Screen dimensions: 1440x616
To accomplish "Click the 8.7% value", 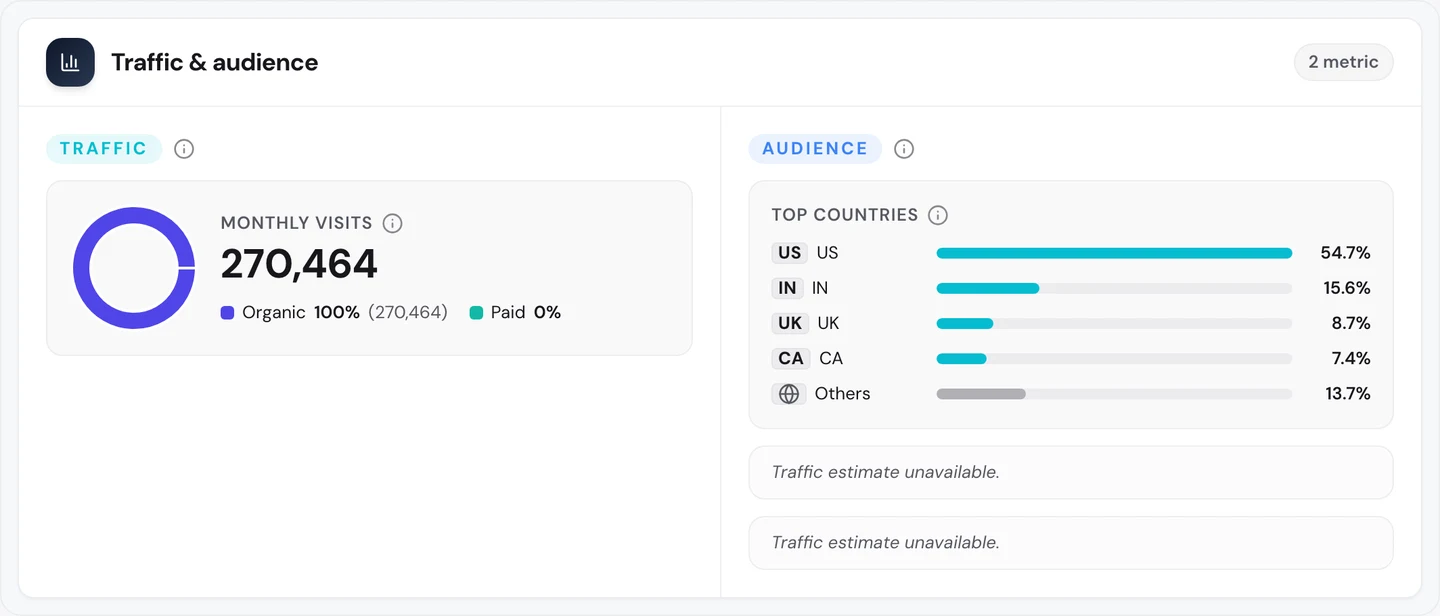I will [x=1350, y=323].
